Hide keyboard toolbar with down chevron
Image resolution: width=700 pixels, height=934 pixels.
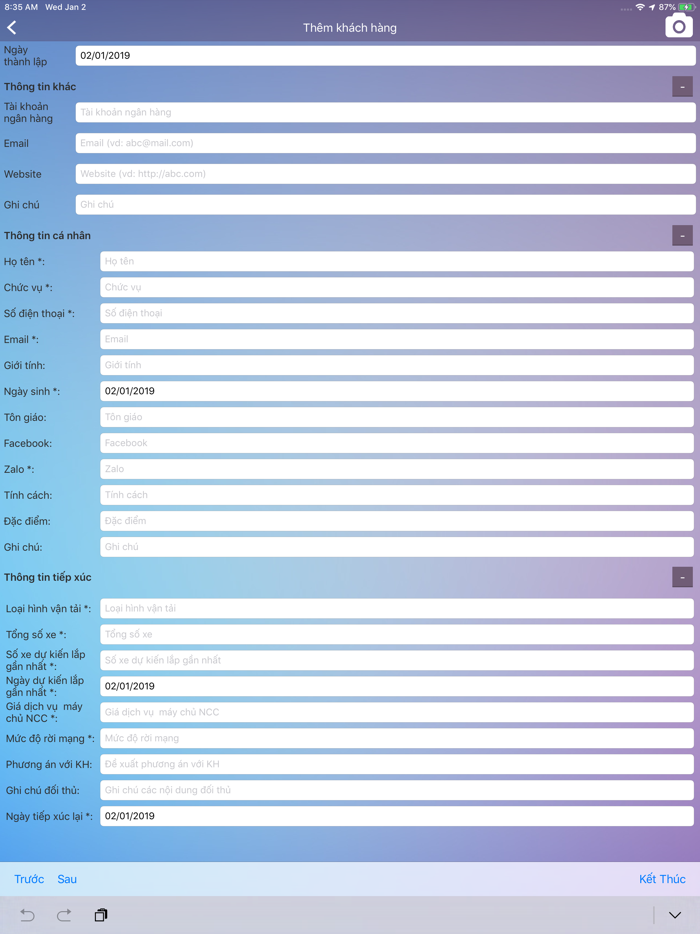coord(675,915)
